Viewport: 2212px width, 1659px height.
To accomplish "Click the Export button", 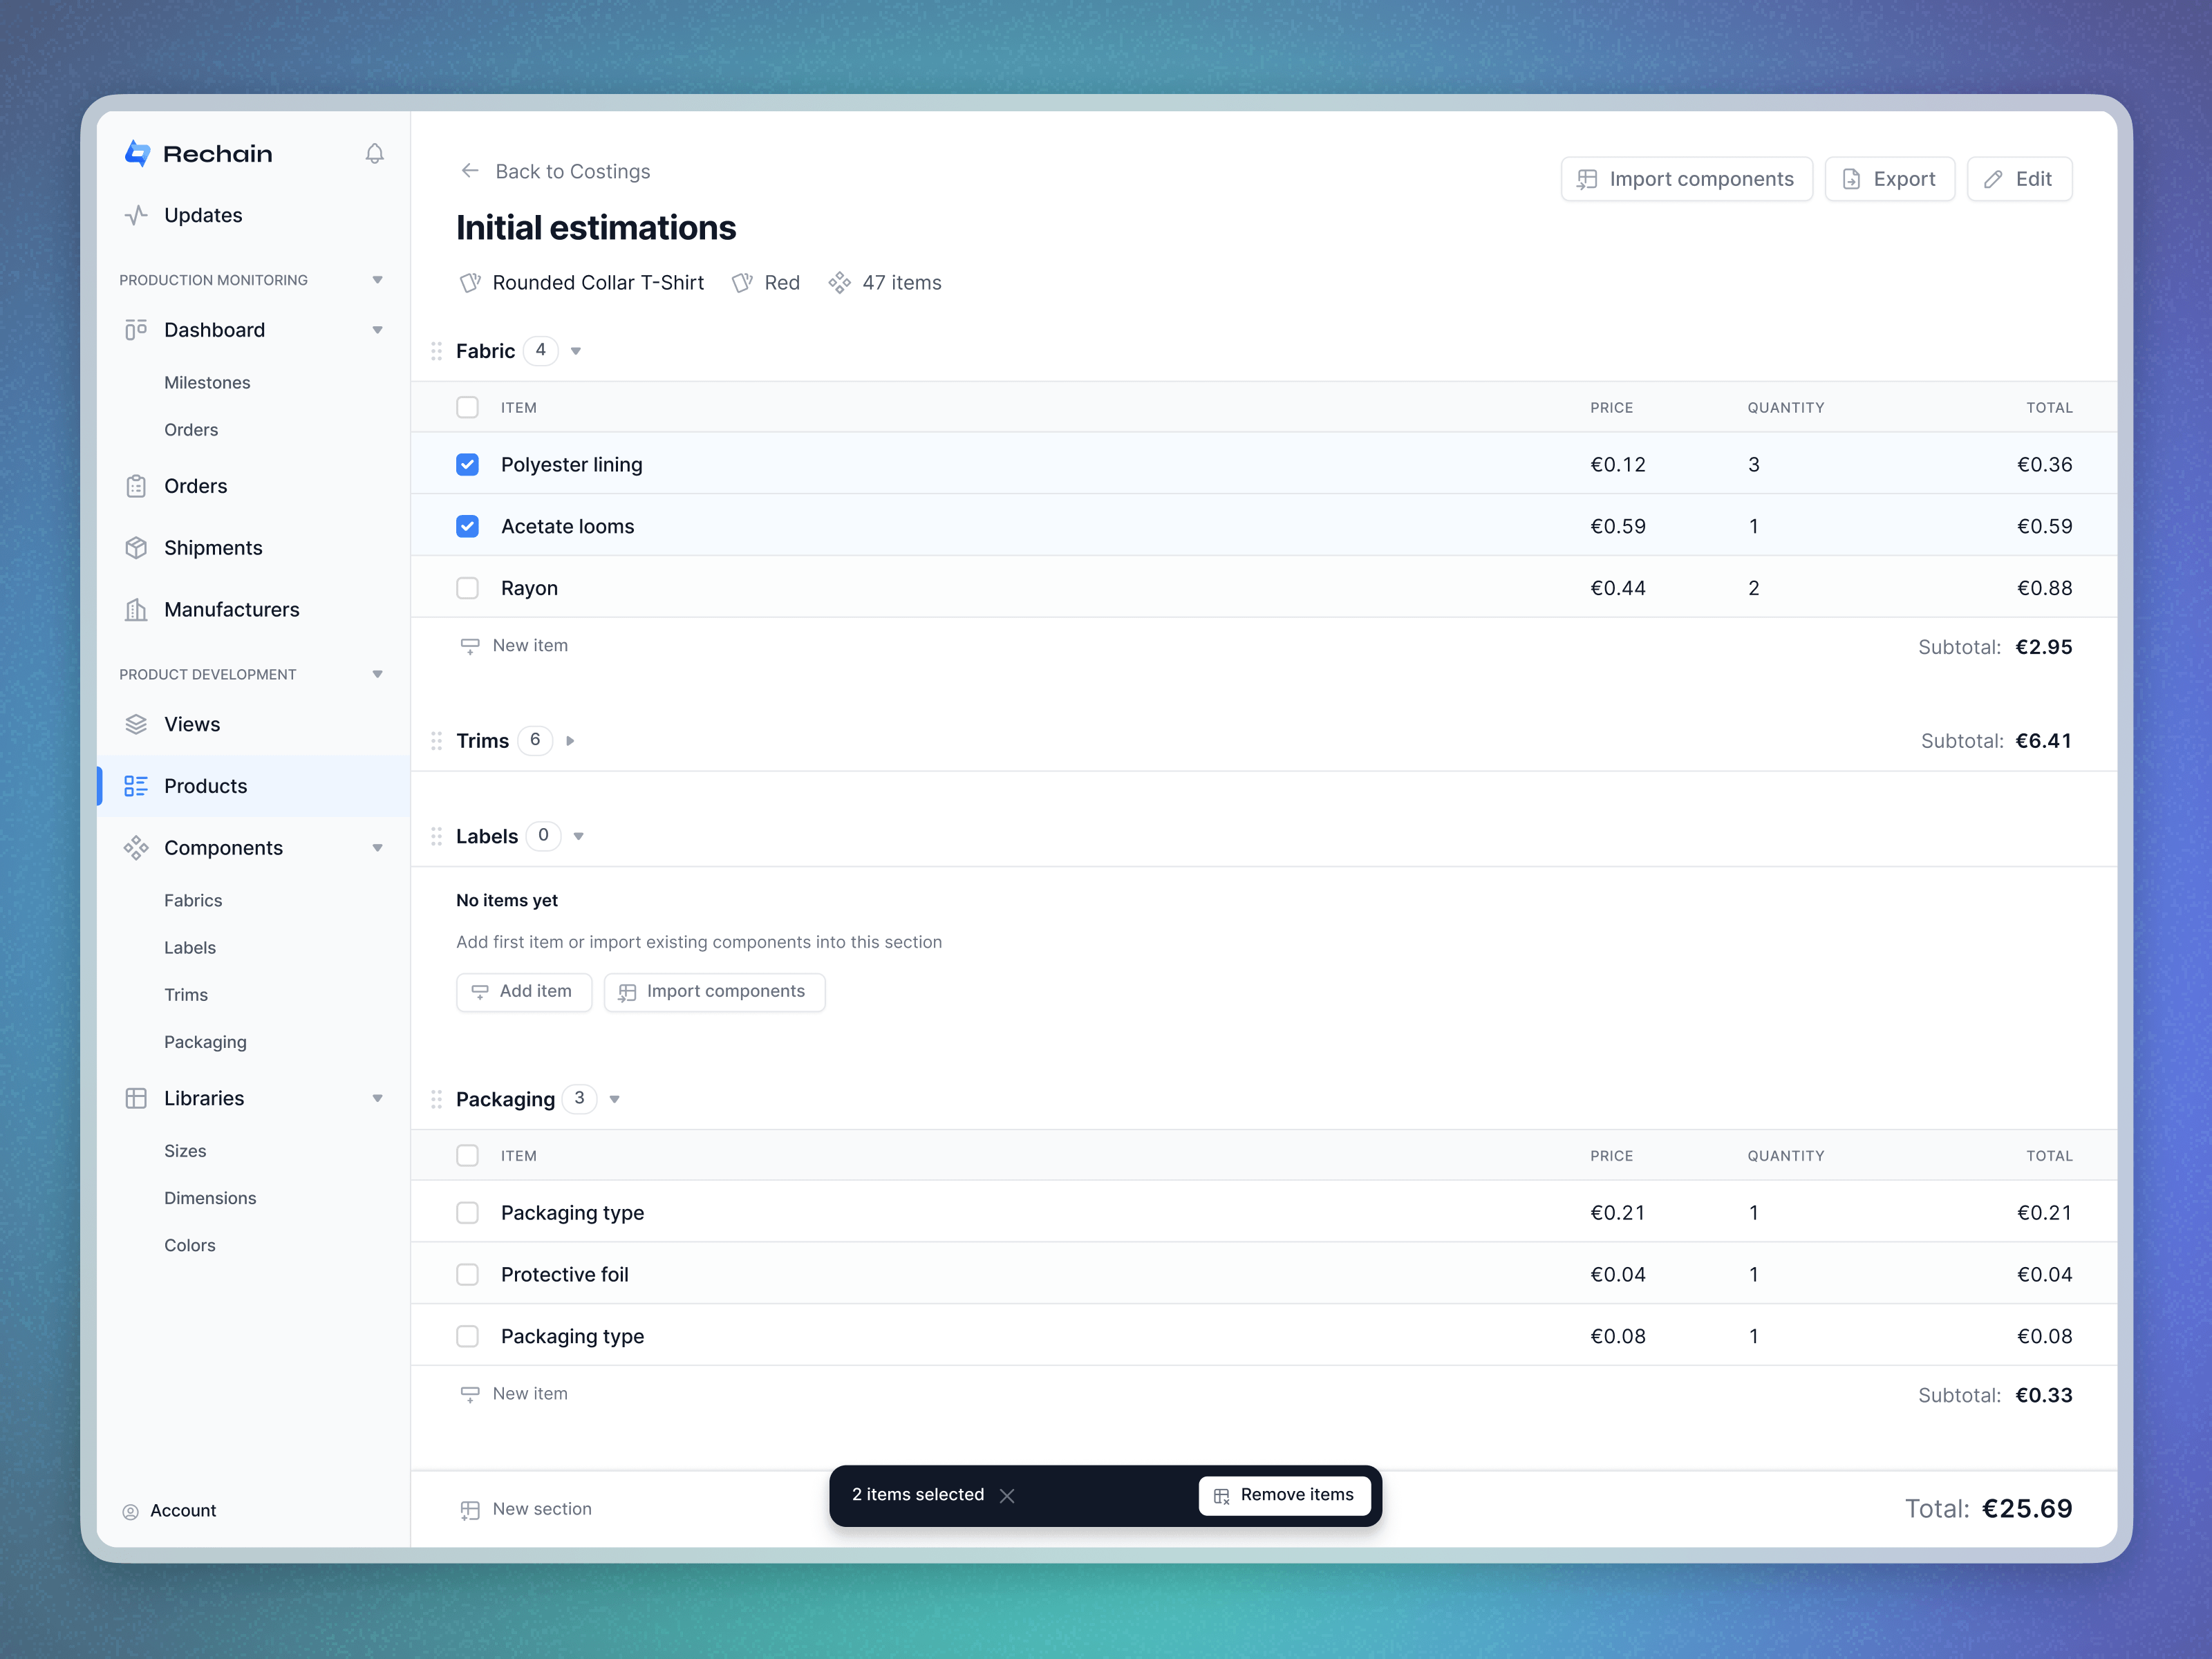I will [x=1889, y=178].
